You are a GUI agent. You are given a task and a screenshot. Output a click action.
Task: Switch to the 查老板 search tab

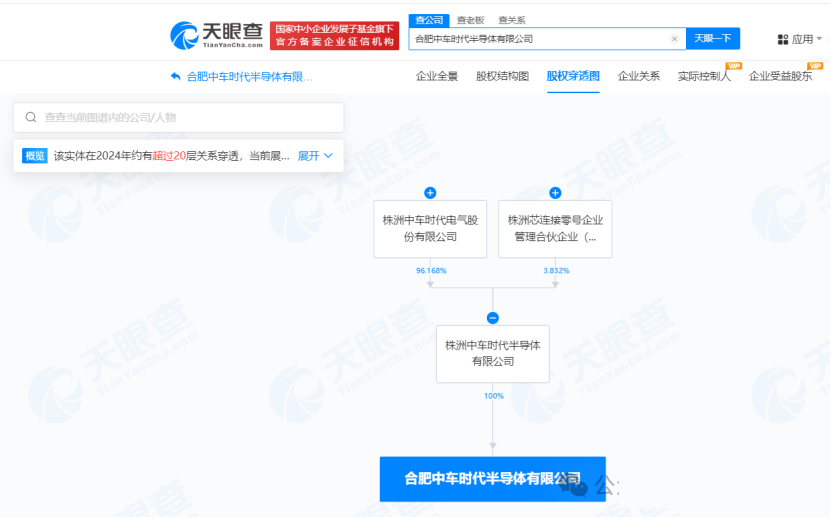click(469, 20)
